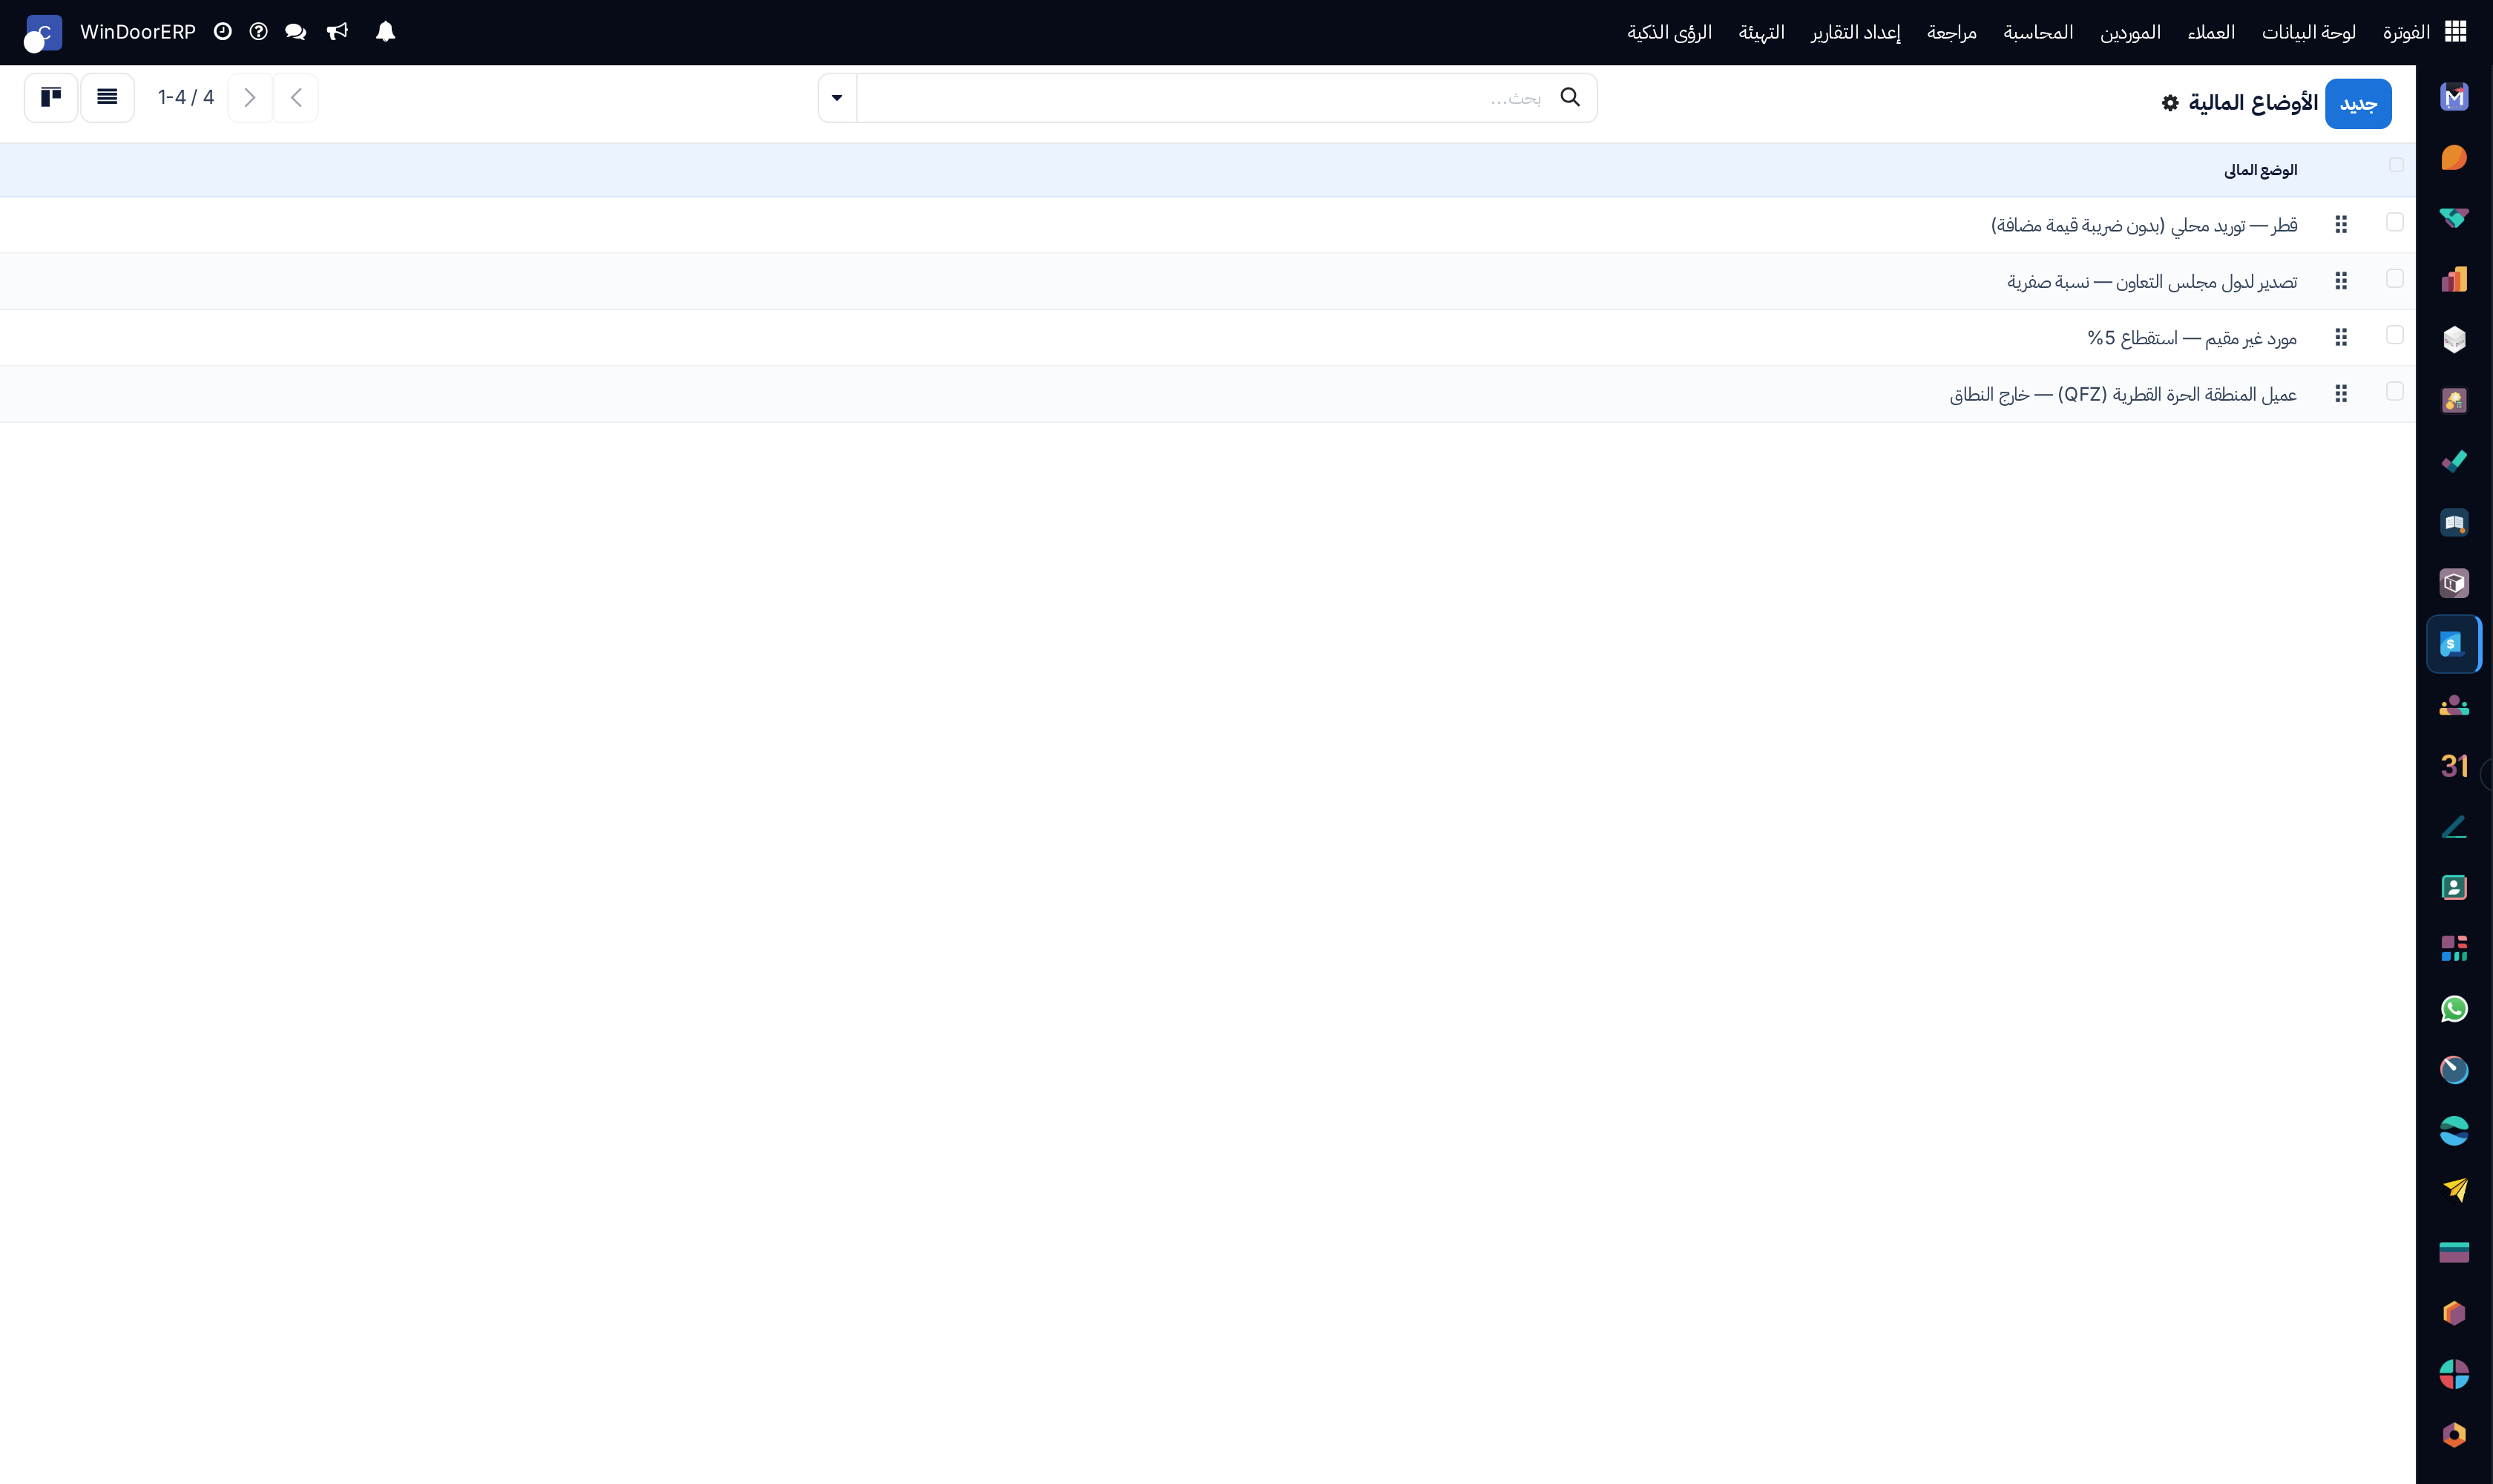Open the المحاسبة menu
The width and height of the screenshot is (2493, 1484).
(x=2038, y=33)
